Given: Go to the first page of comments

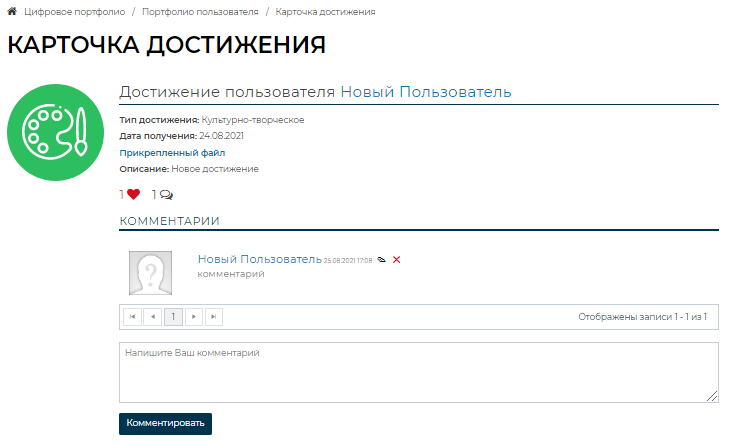Looking at the screenshot, I should click(132, 317).
